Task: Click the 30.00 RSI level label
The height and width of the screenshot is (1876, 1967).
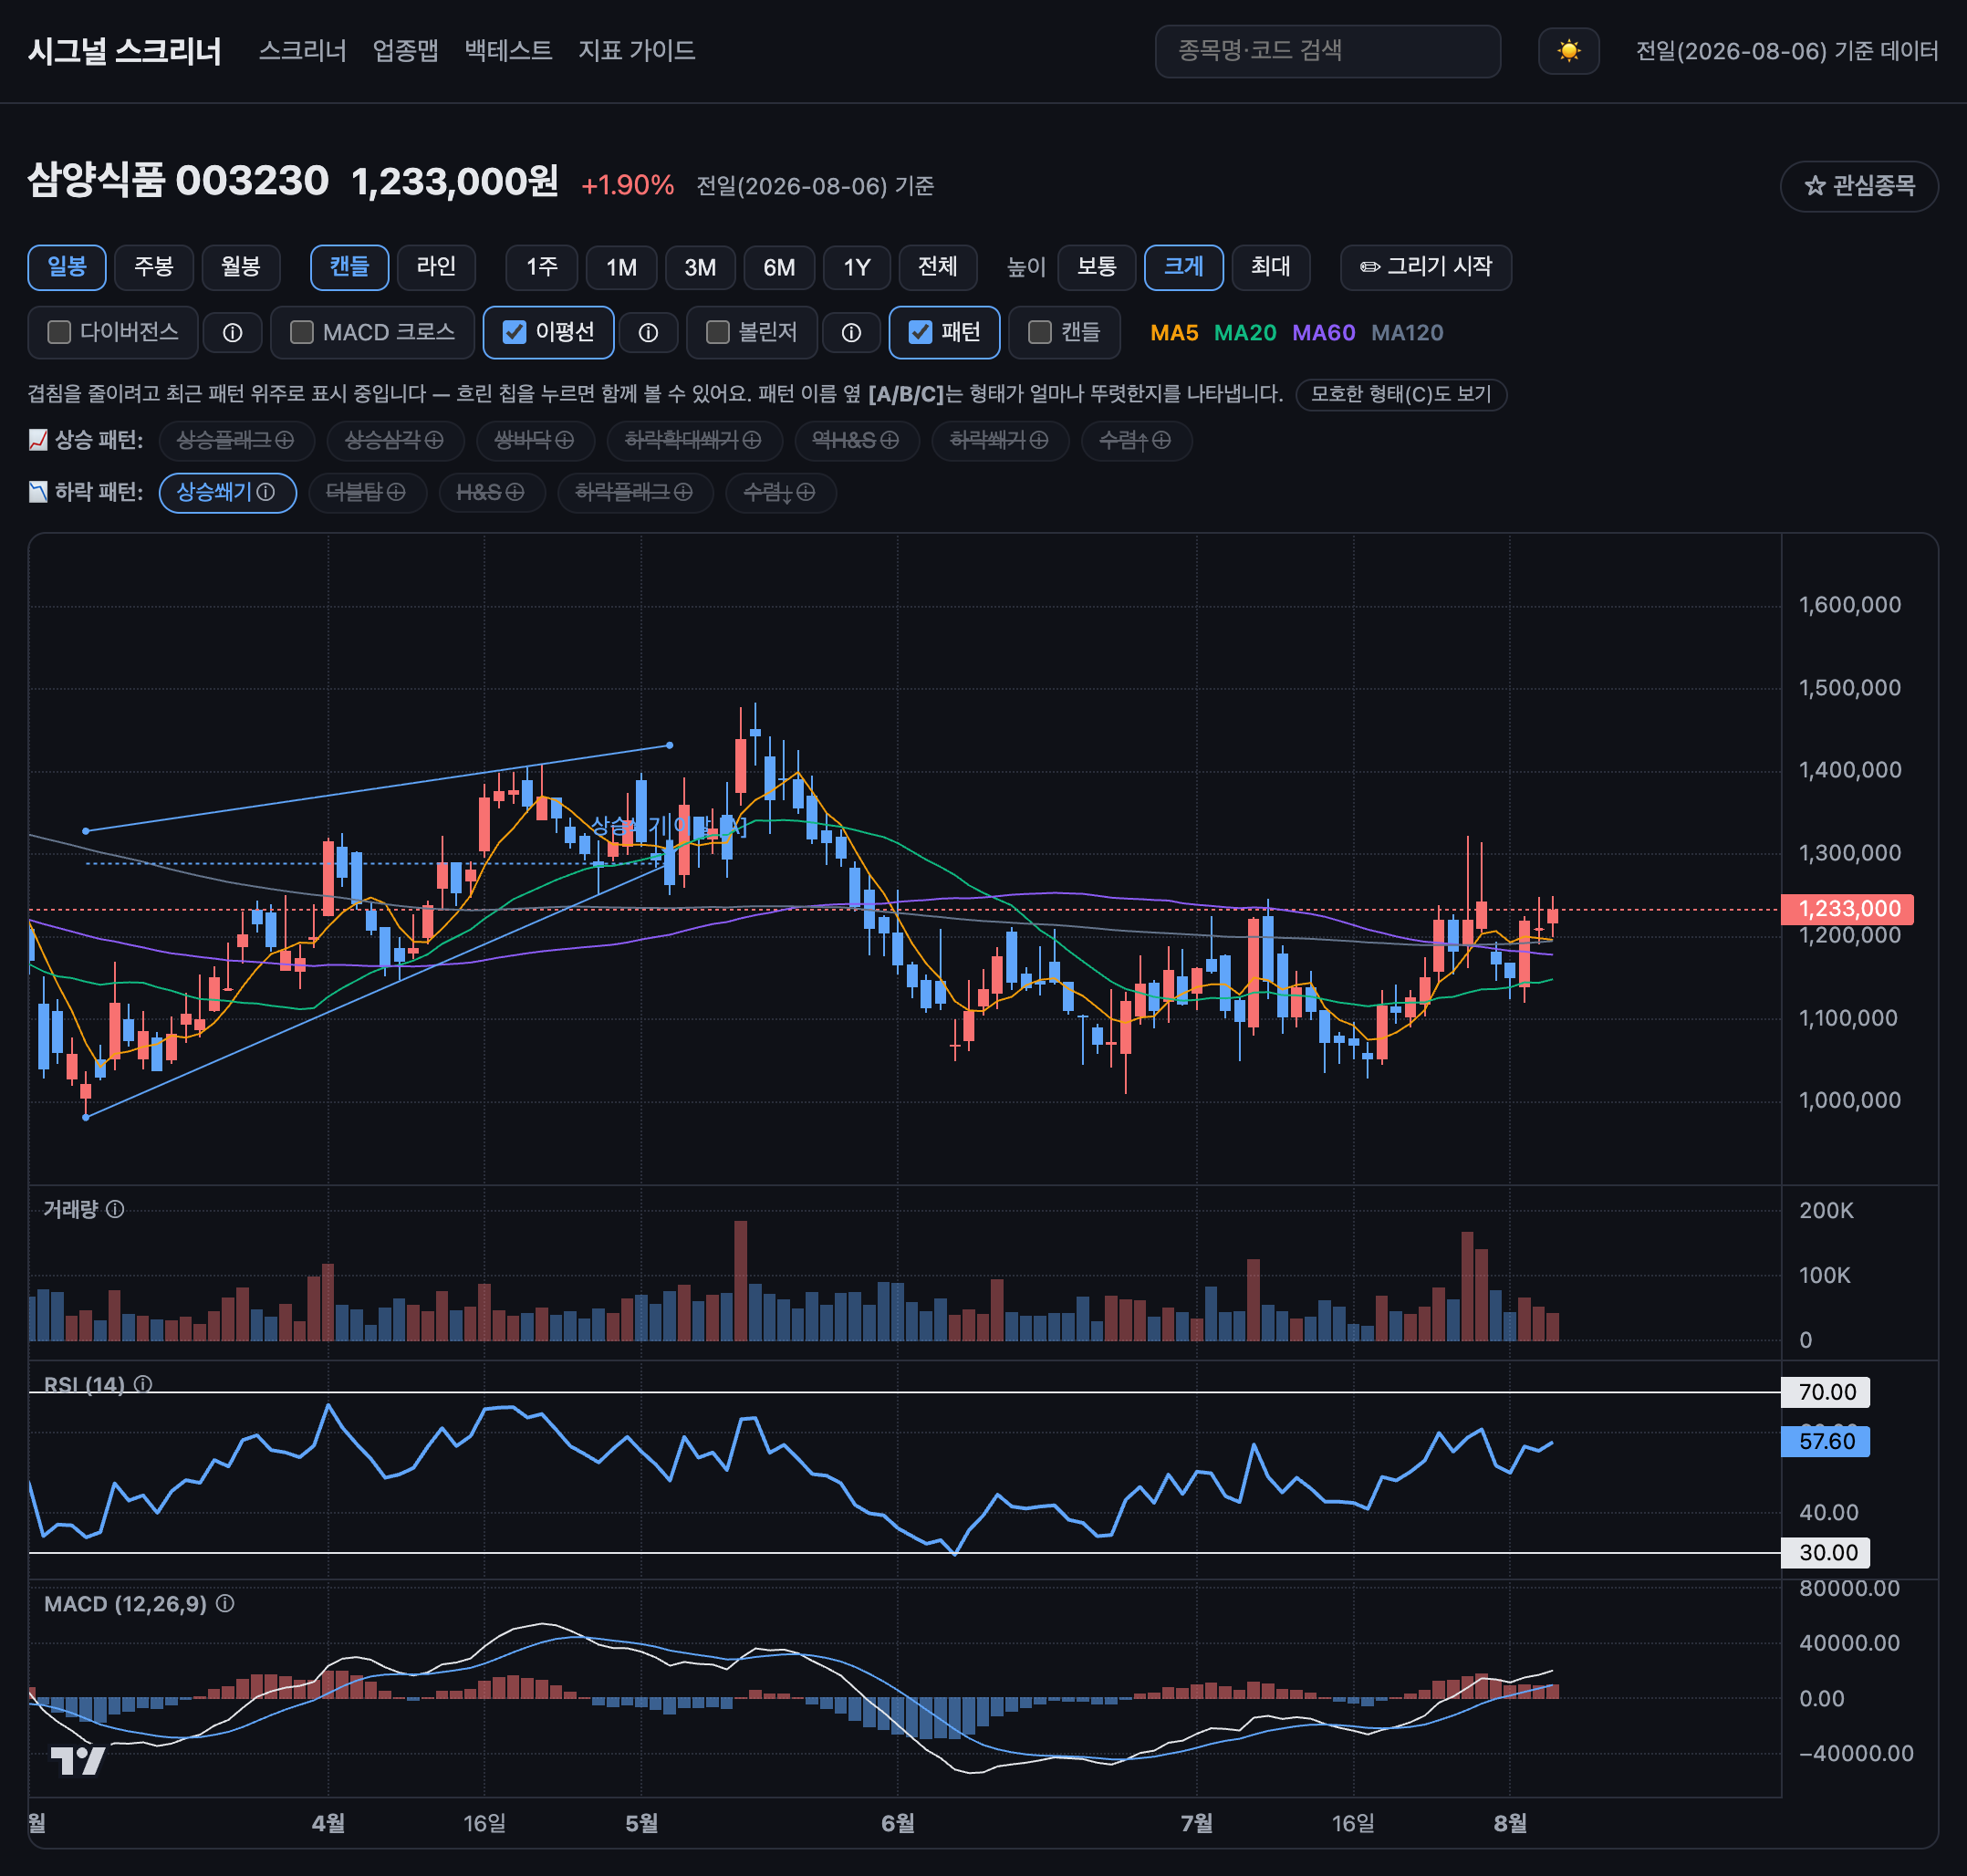Action: [x=1826, y=1553]
